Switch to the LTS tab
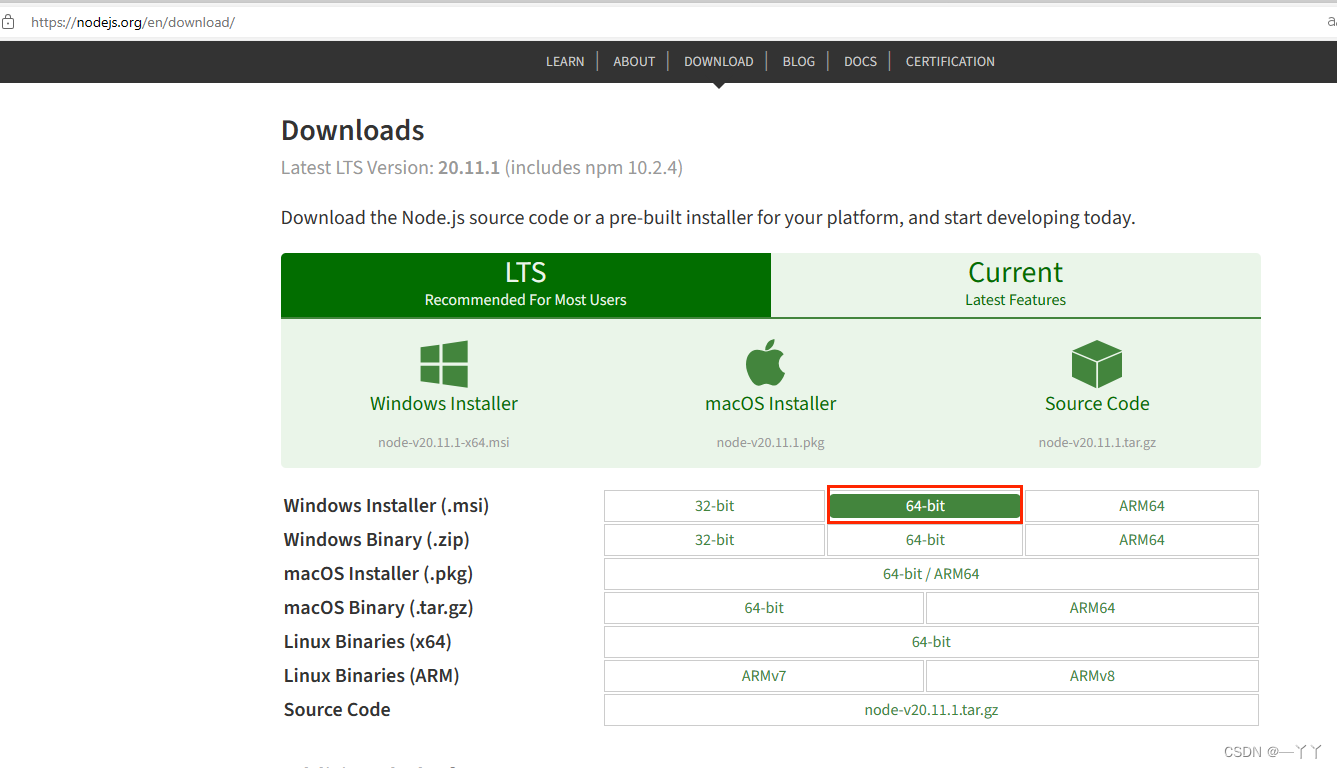The height and width of the screenshot is (768, 1337). (x=526, y=285)
